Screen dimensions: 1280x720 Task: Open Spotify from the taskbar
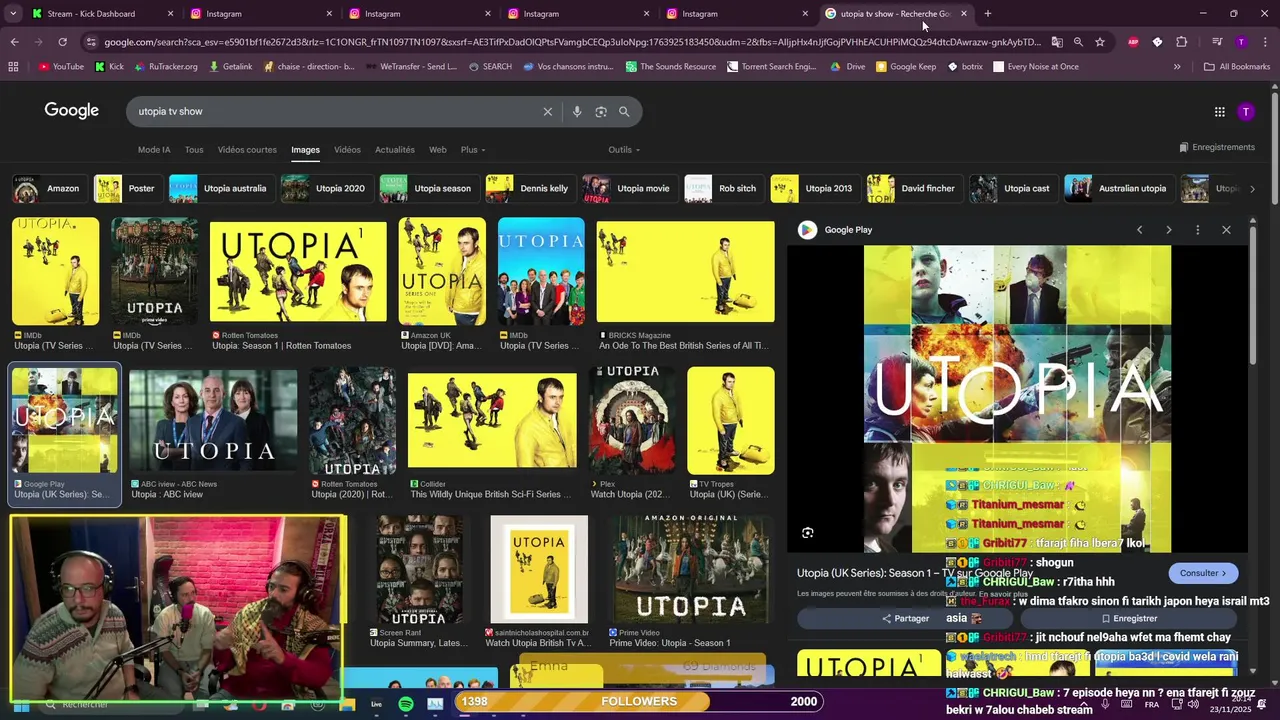point(406,704)
